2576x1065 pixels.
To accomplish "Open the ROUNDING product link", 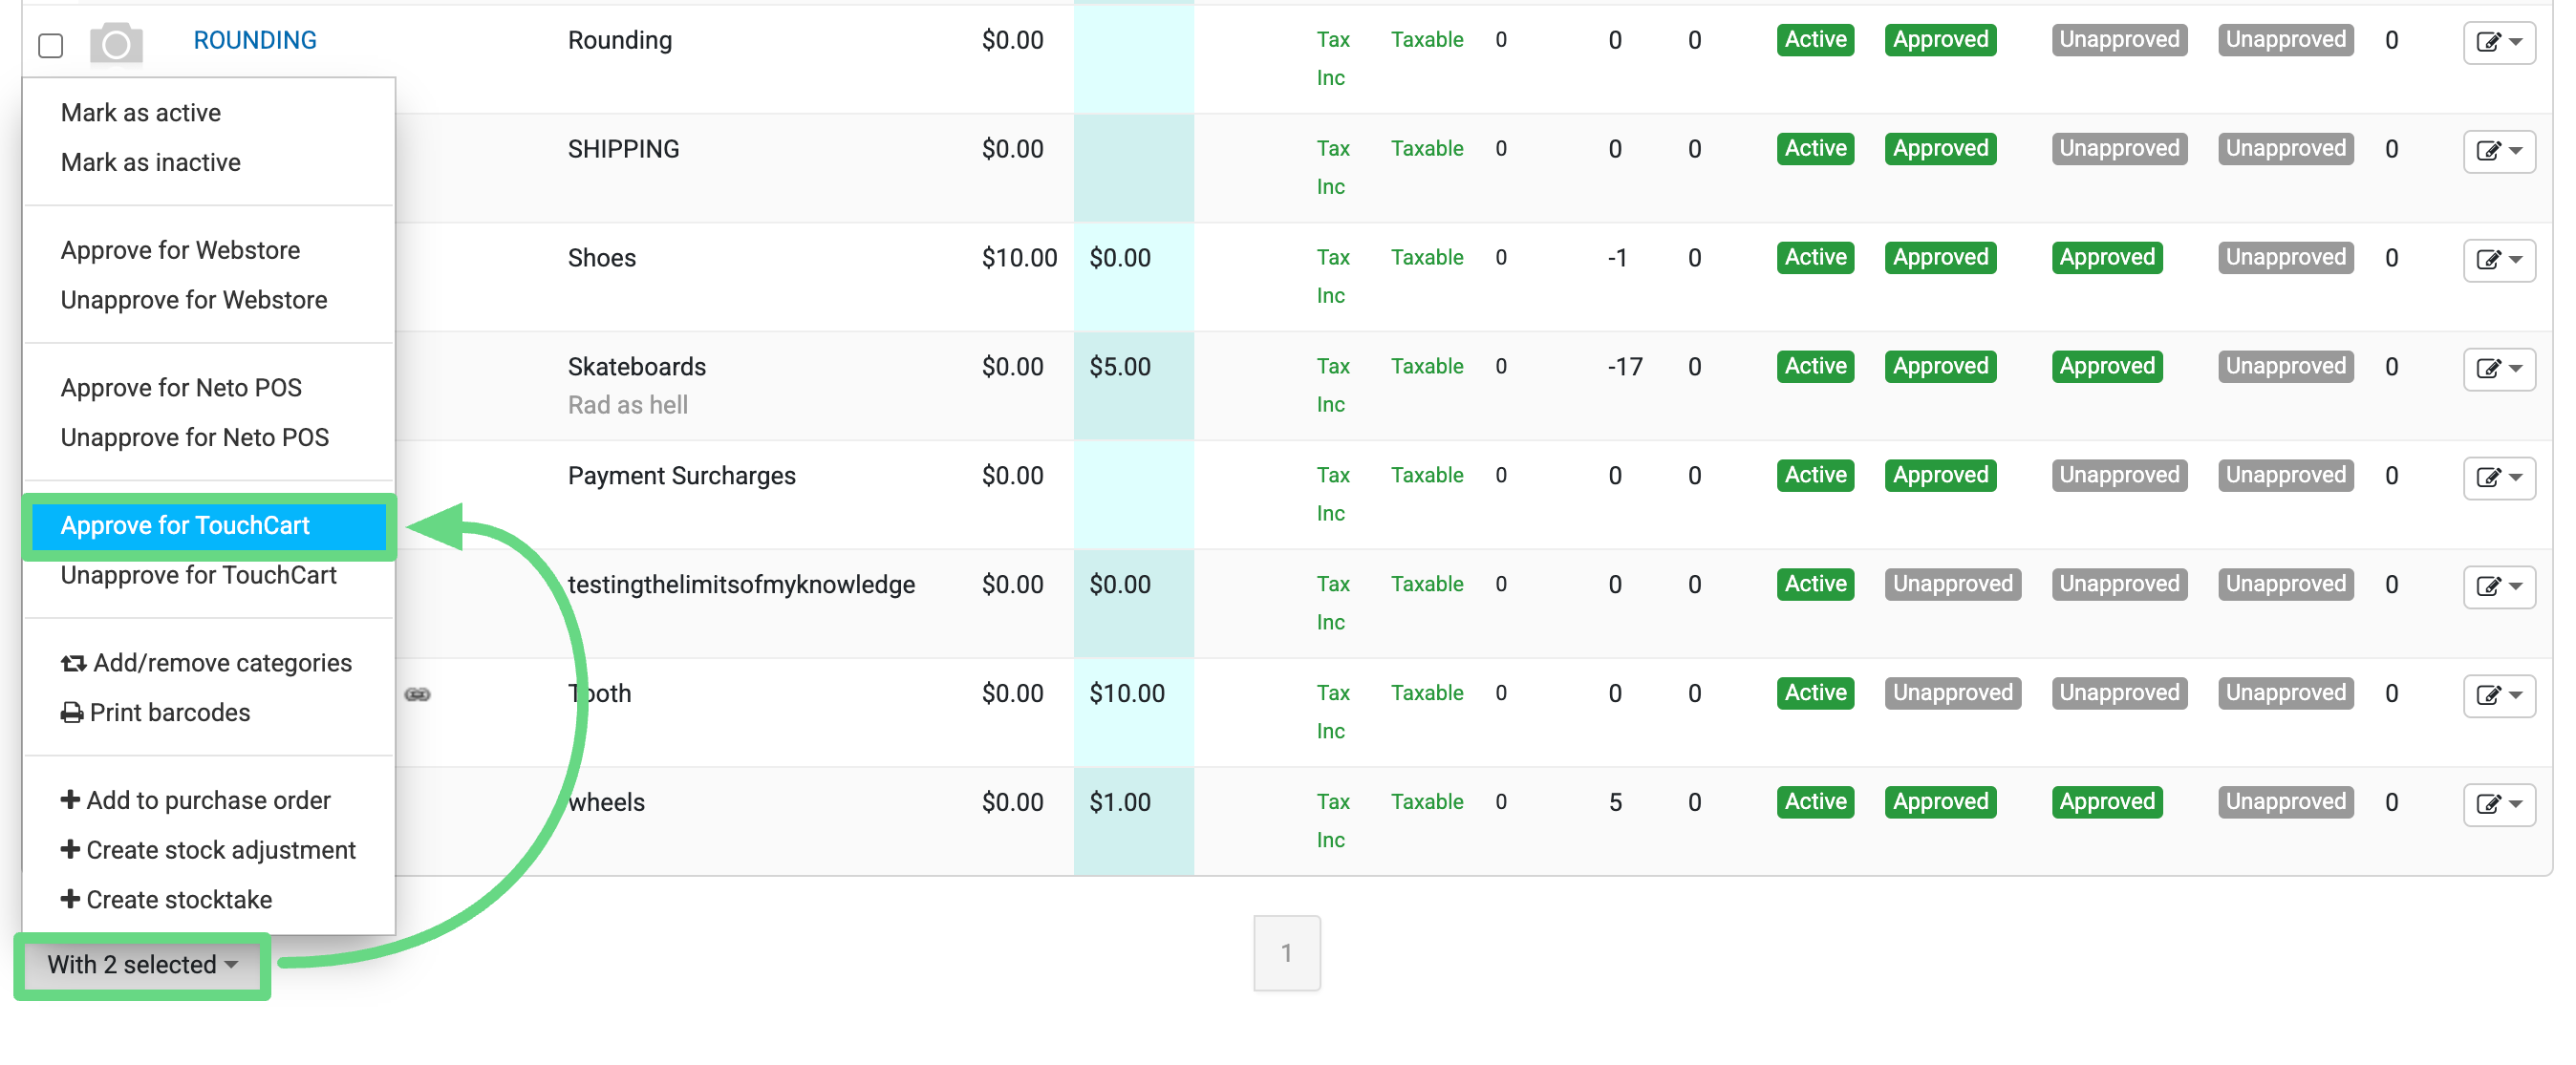I will point(254,40).
